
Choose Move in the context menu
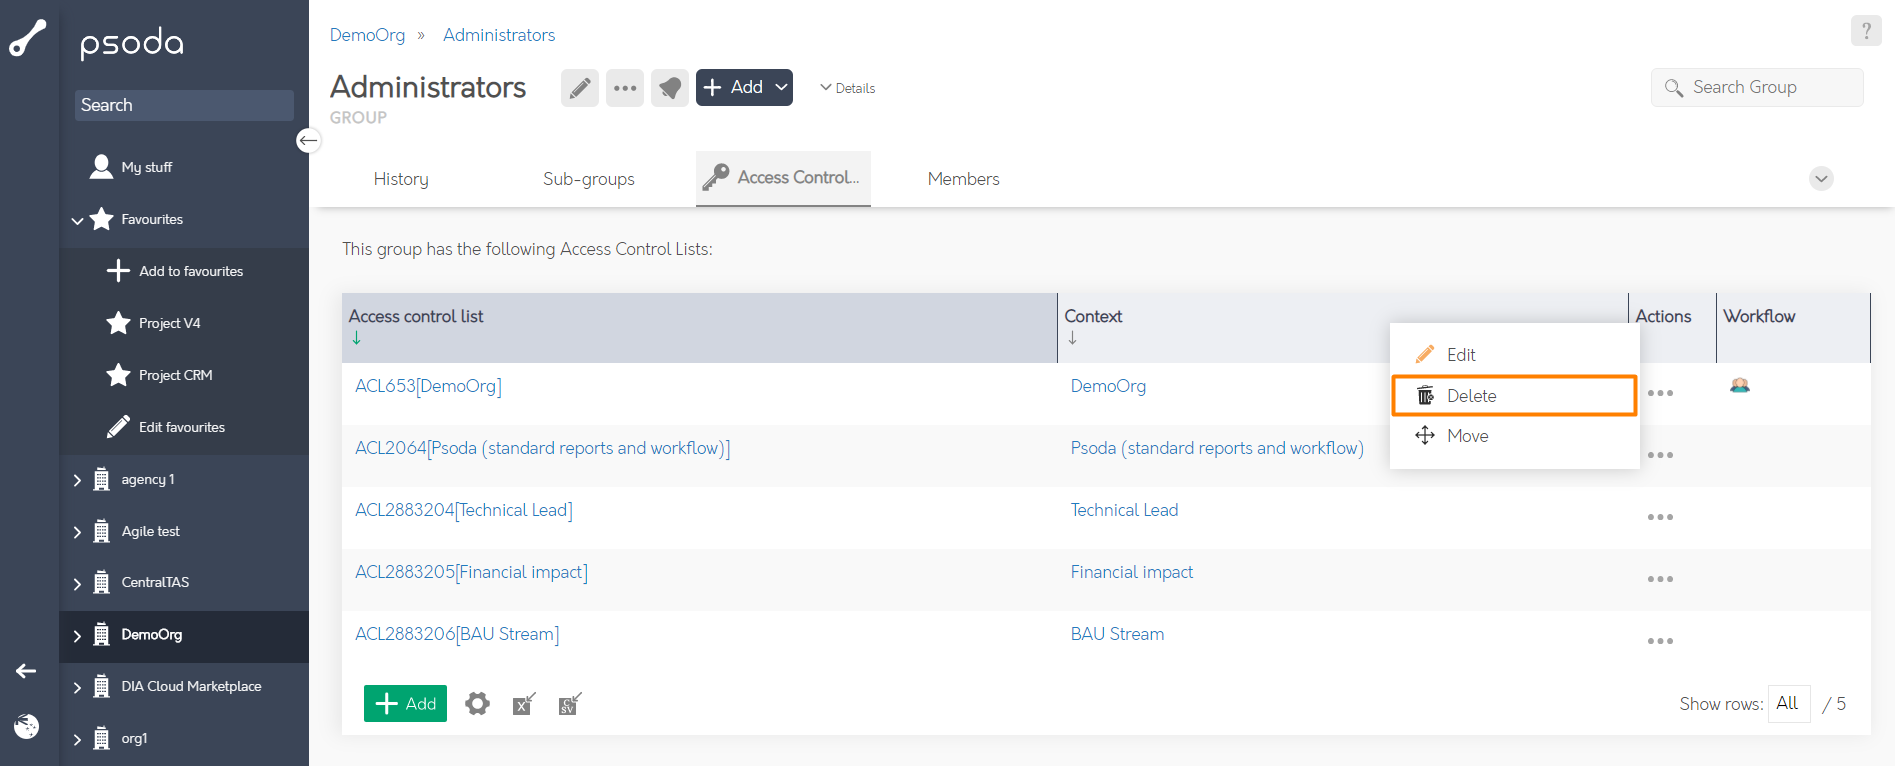coord(1514,436)
